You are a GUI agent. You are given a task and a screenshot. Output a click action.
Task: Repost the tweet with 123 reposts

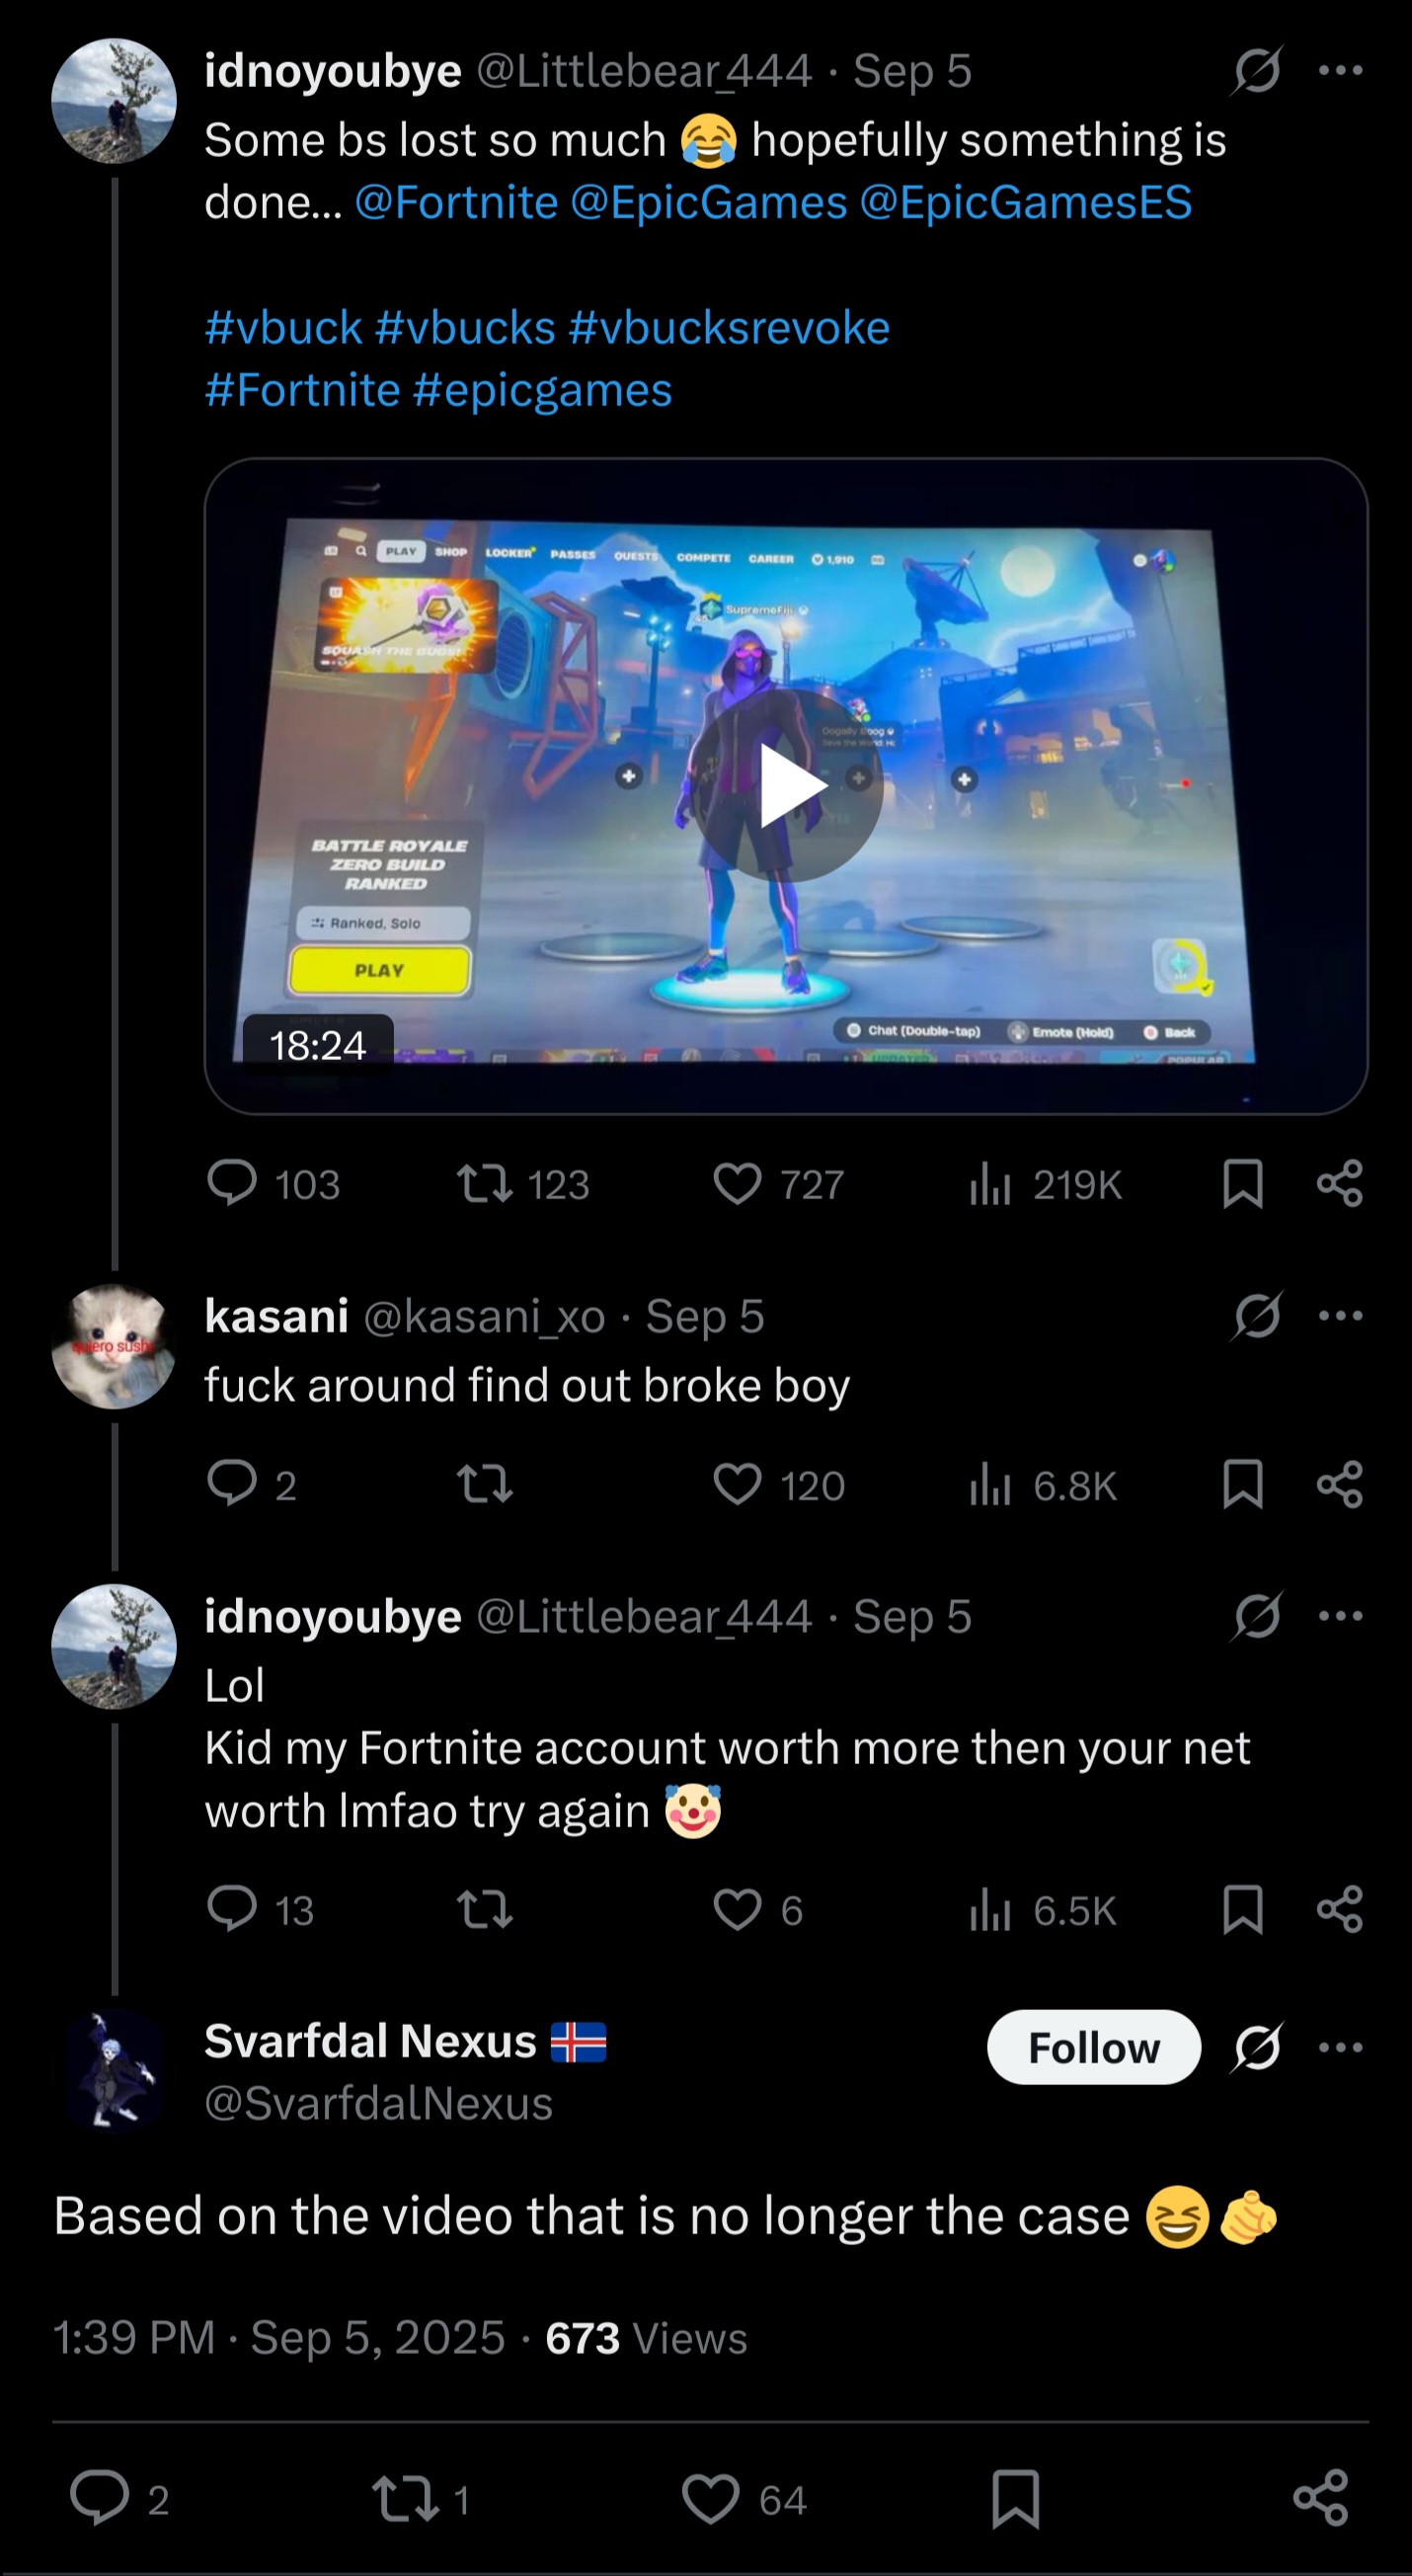[523, 1184]
